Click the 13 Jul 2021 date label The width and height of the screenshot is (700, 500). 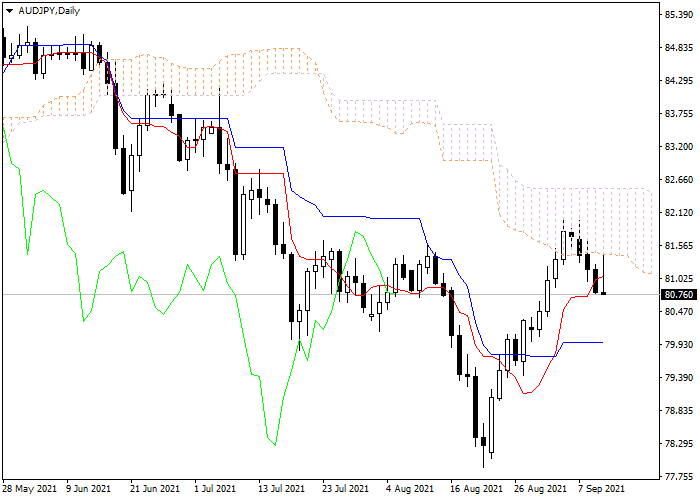(x=282, y=489)
